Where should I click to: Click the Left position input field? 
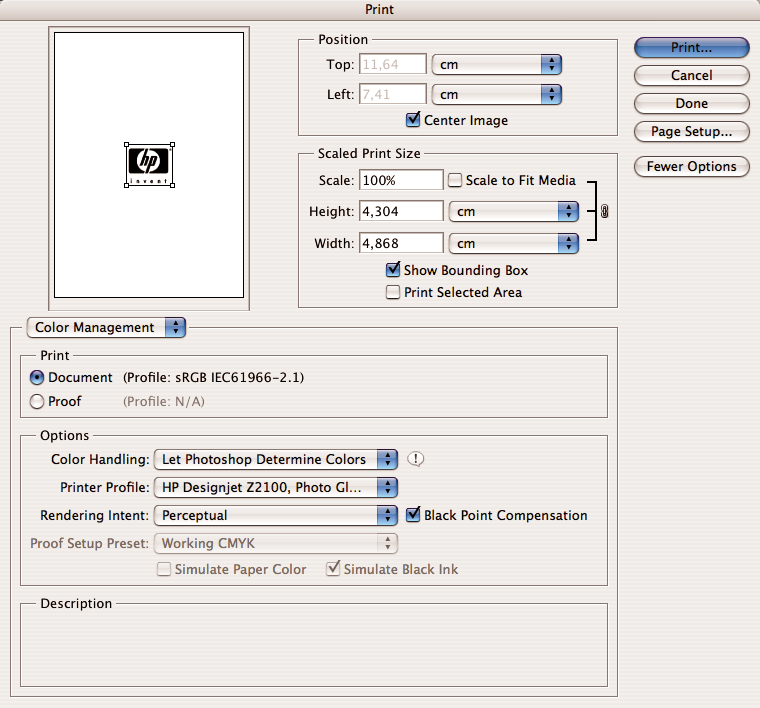393,94
